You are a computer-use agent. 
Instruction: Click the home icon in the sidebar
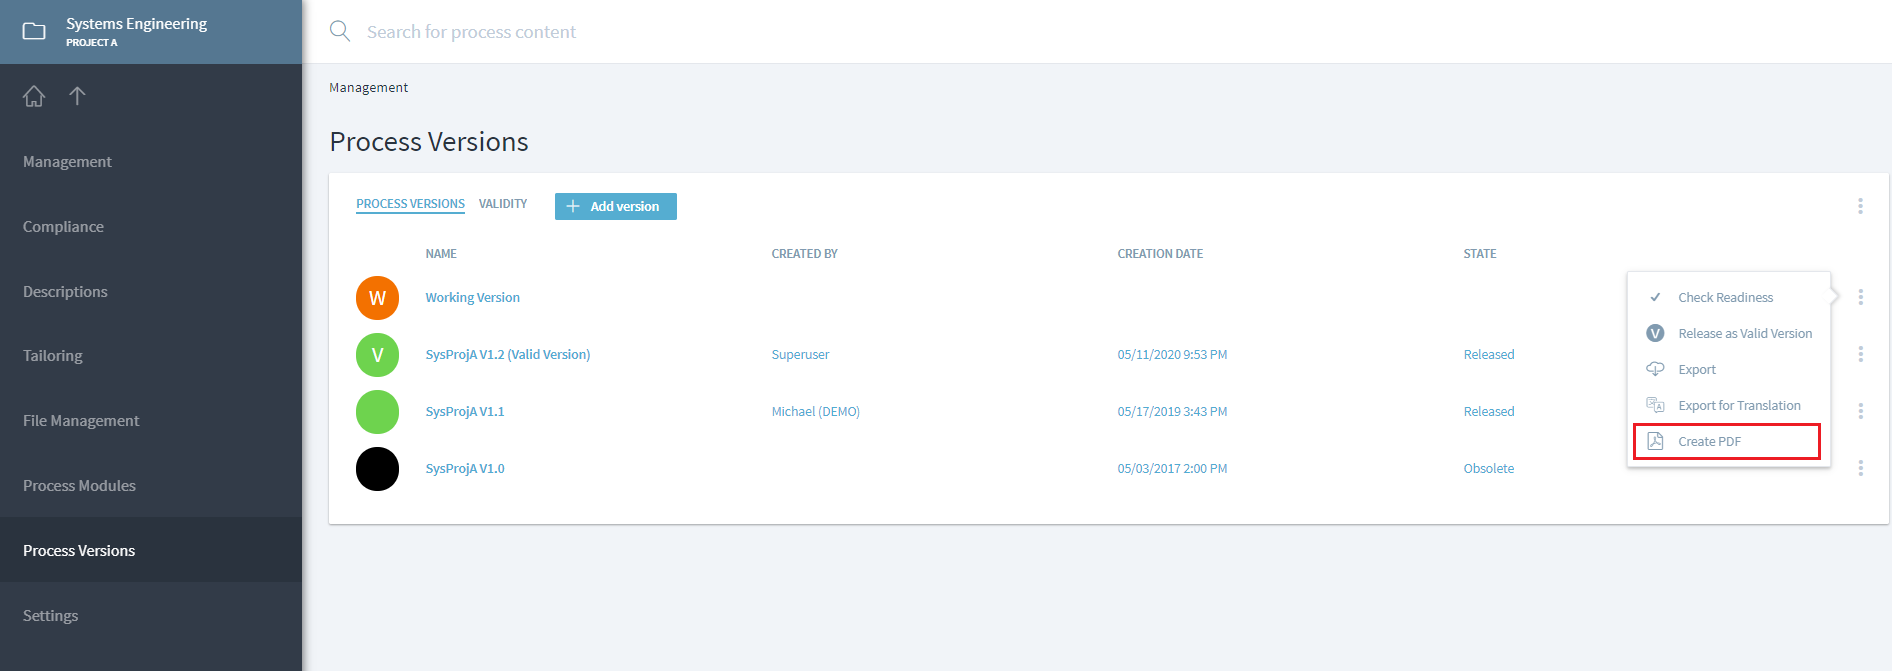pos(34,96)
